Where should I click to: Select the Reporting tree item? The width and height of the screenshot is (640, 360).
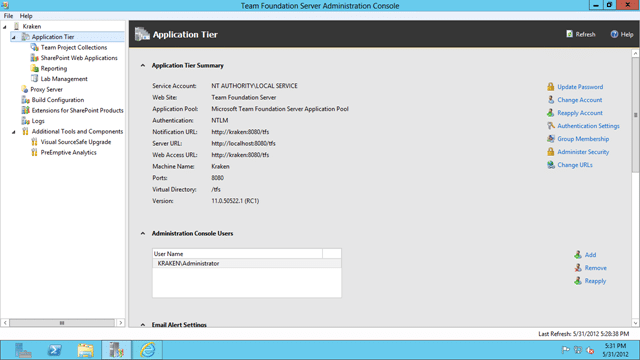(54, 69)
